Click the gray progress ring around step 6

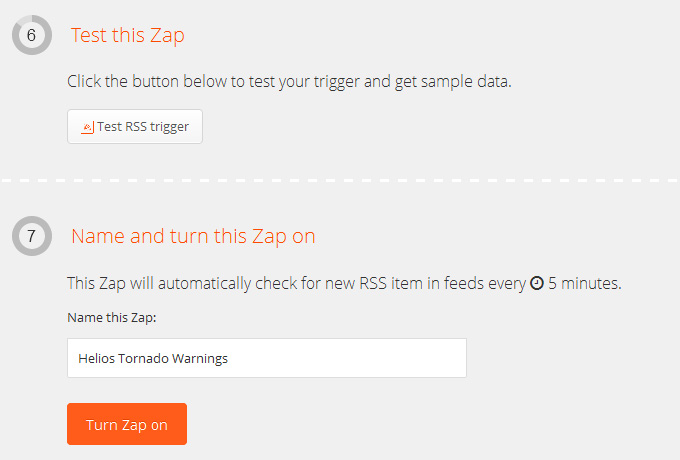click(15, 35)
